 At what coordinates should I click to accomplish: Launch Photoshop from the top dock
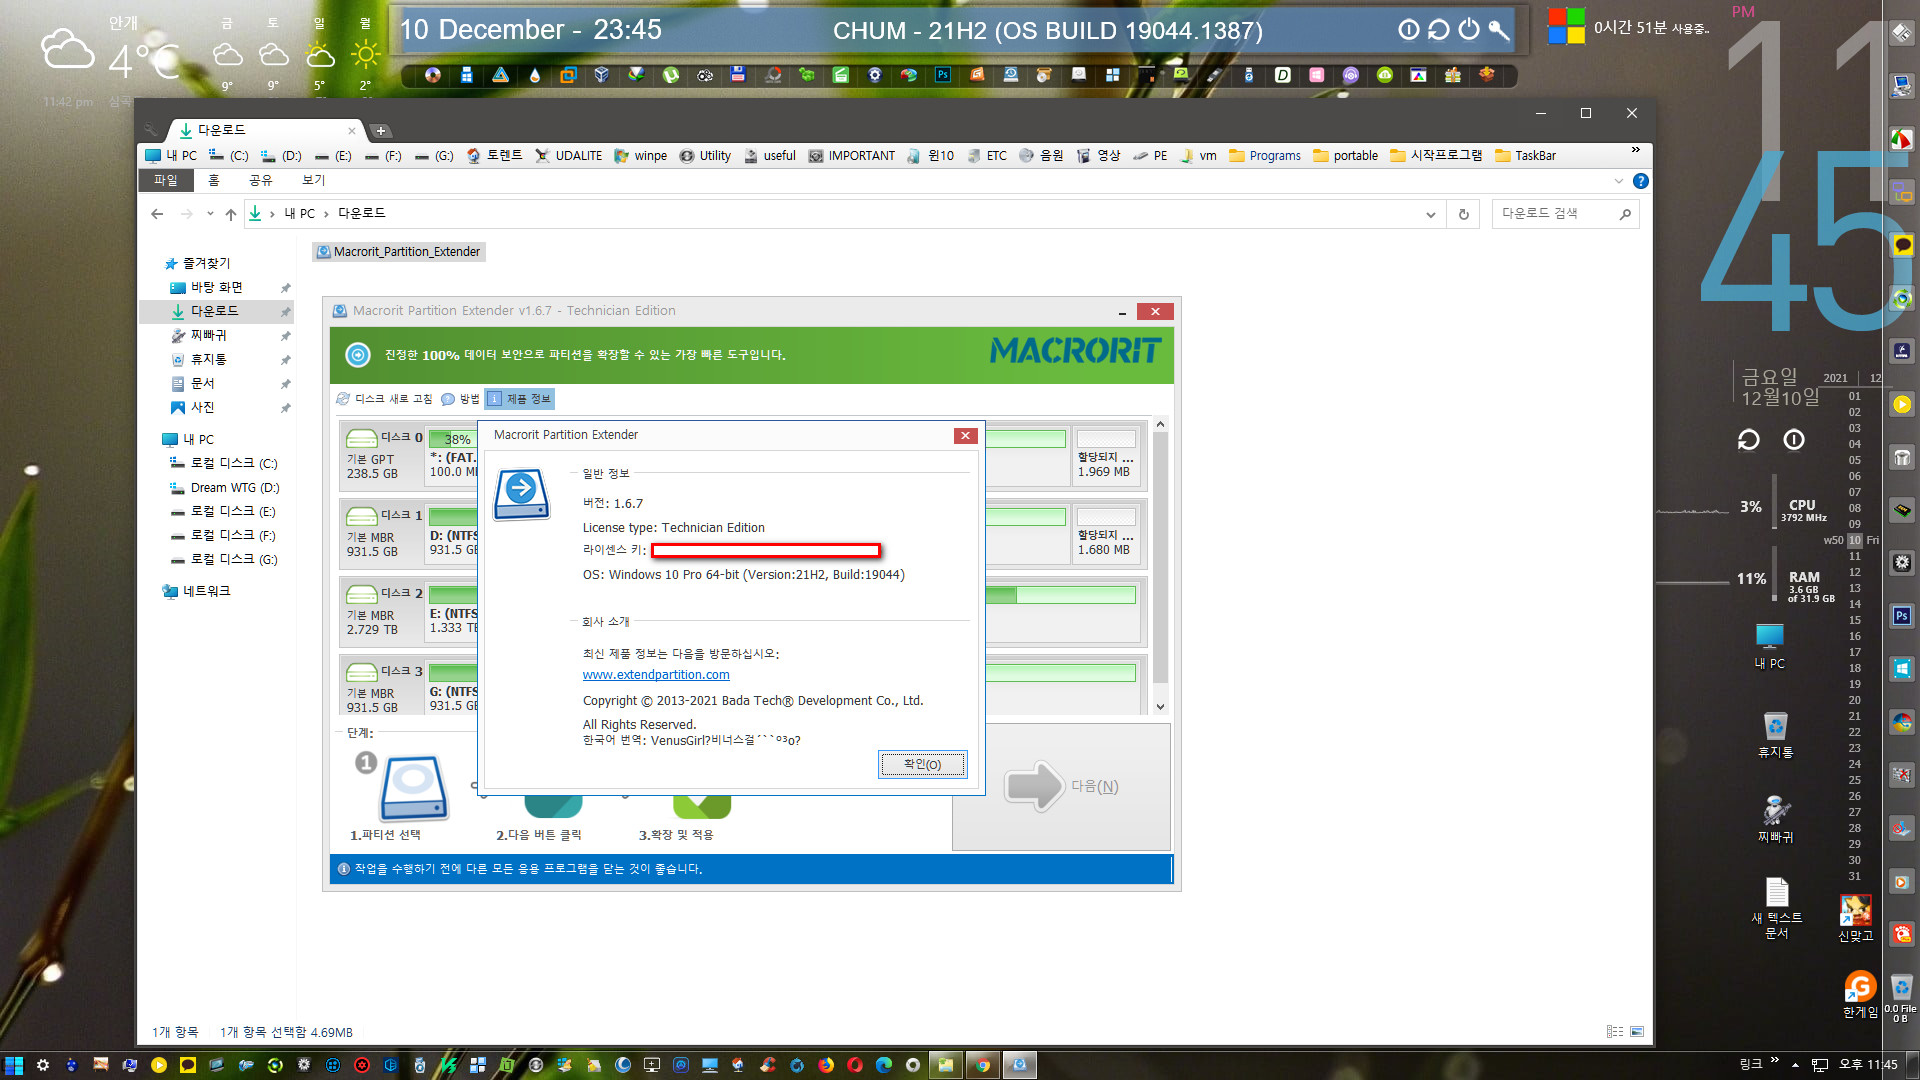coord(943,75)
